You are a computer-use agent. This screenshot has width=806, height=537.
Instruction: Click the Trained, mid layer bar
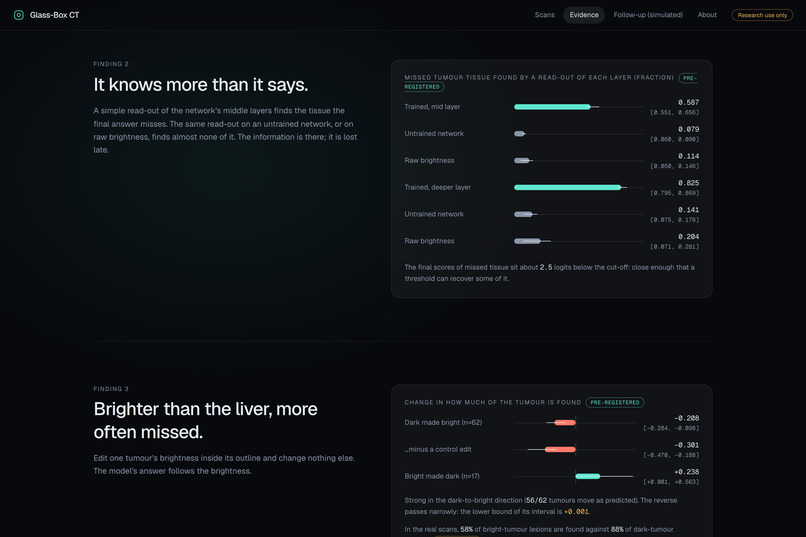(x=552, y=107)
